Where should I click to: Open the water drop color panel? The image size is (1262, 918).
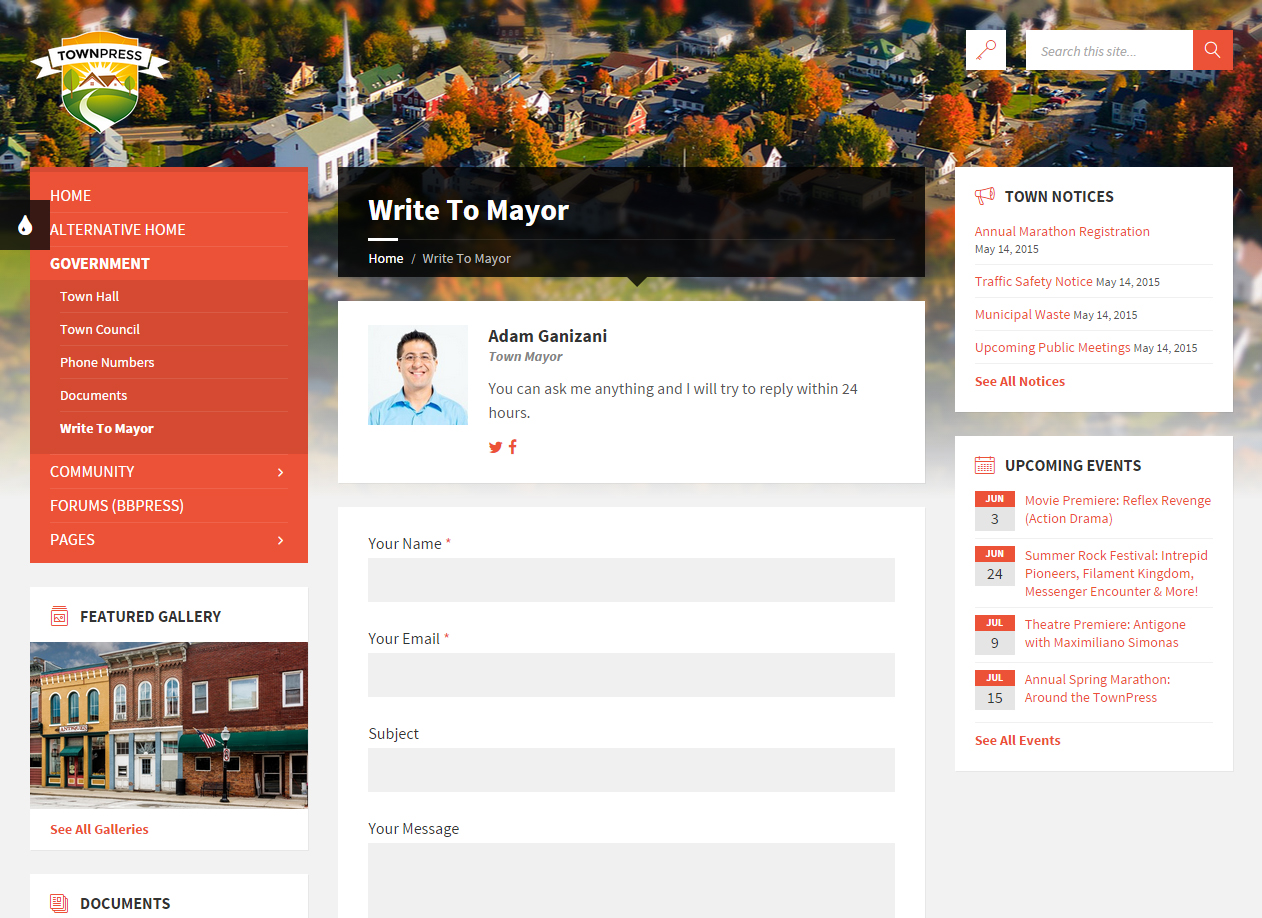pyautogui.click(x=25, y=225)
